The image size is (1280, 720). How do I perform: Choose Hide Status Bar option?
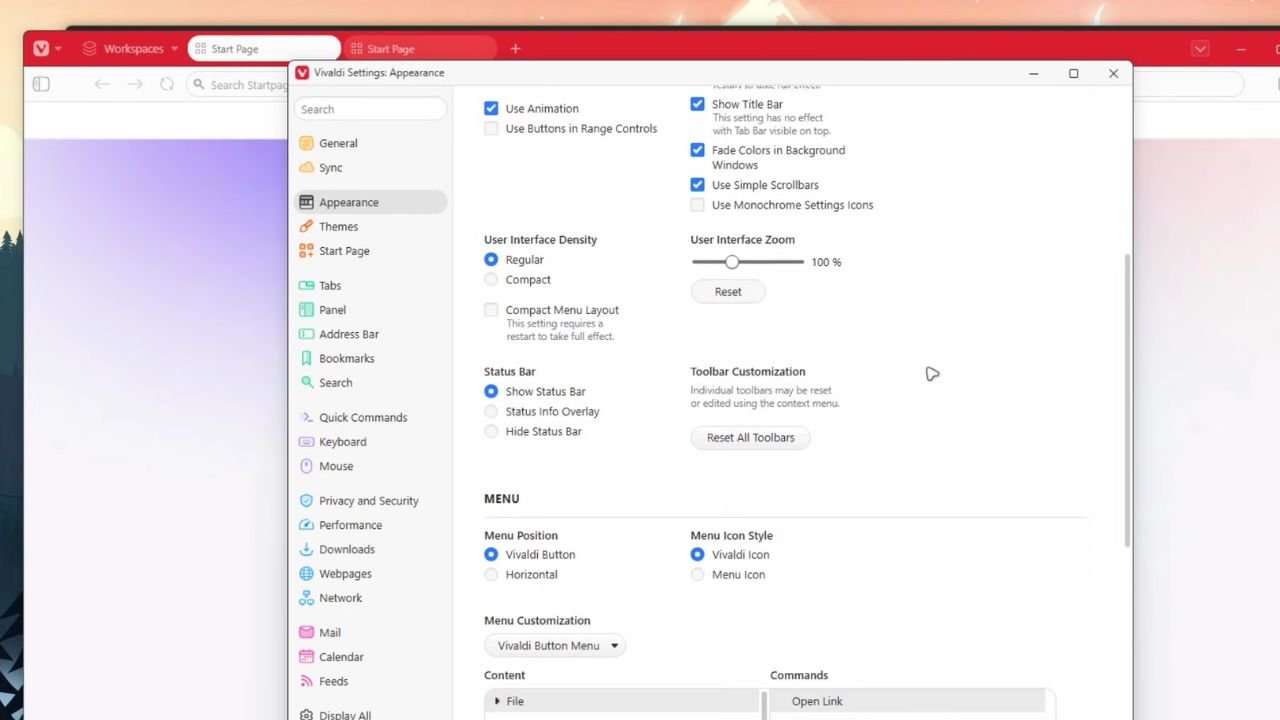pos(491,431)
